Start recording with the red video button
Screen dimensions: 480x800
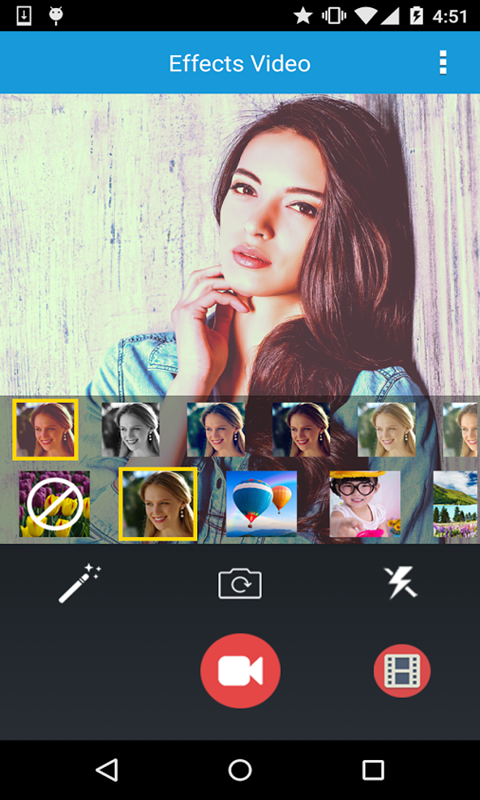pyautogui.click(x=240, y=670)
